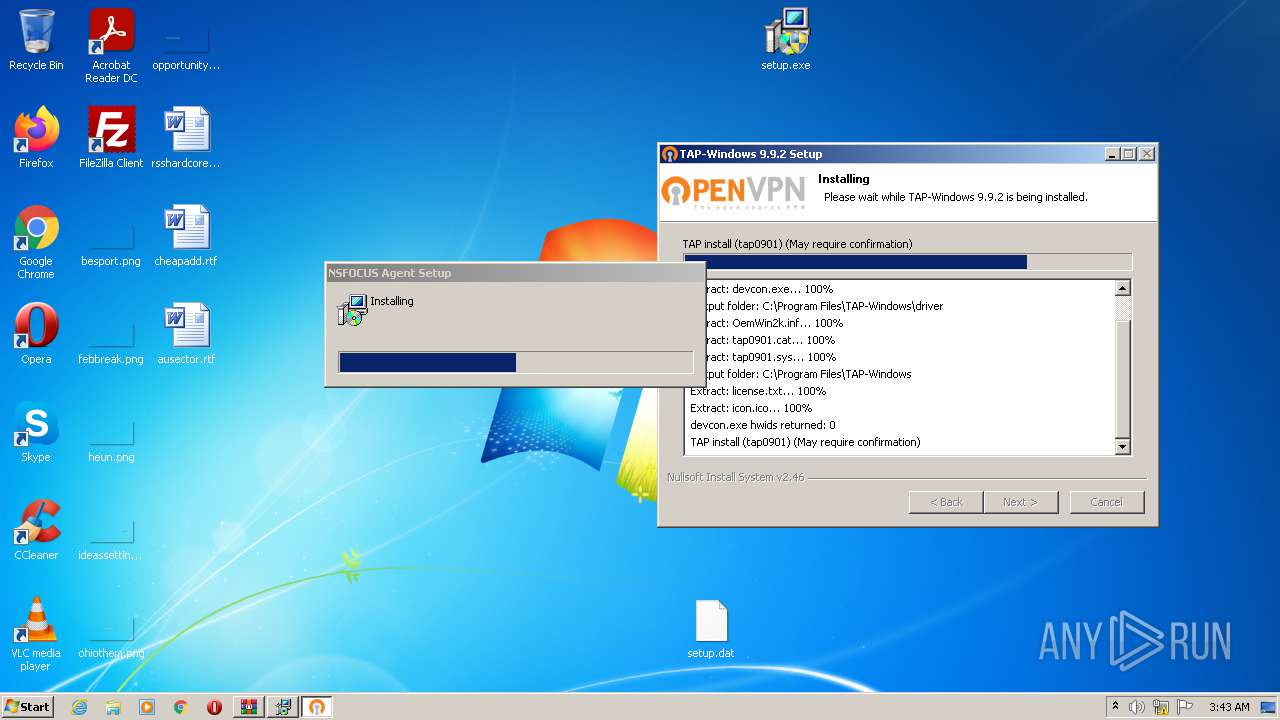Click TAP-Windows install progress bar
Image resolution: width=1280 pixels, height=720 pixels.
pyautogui.click(x=908, y=262)
